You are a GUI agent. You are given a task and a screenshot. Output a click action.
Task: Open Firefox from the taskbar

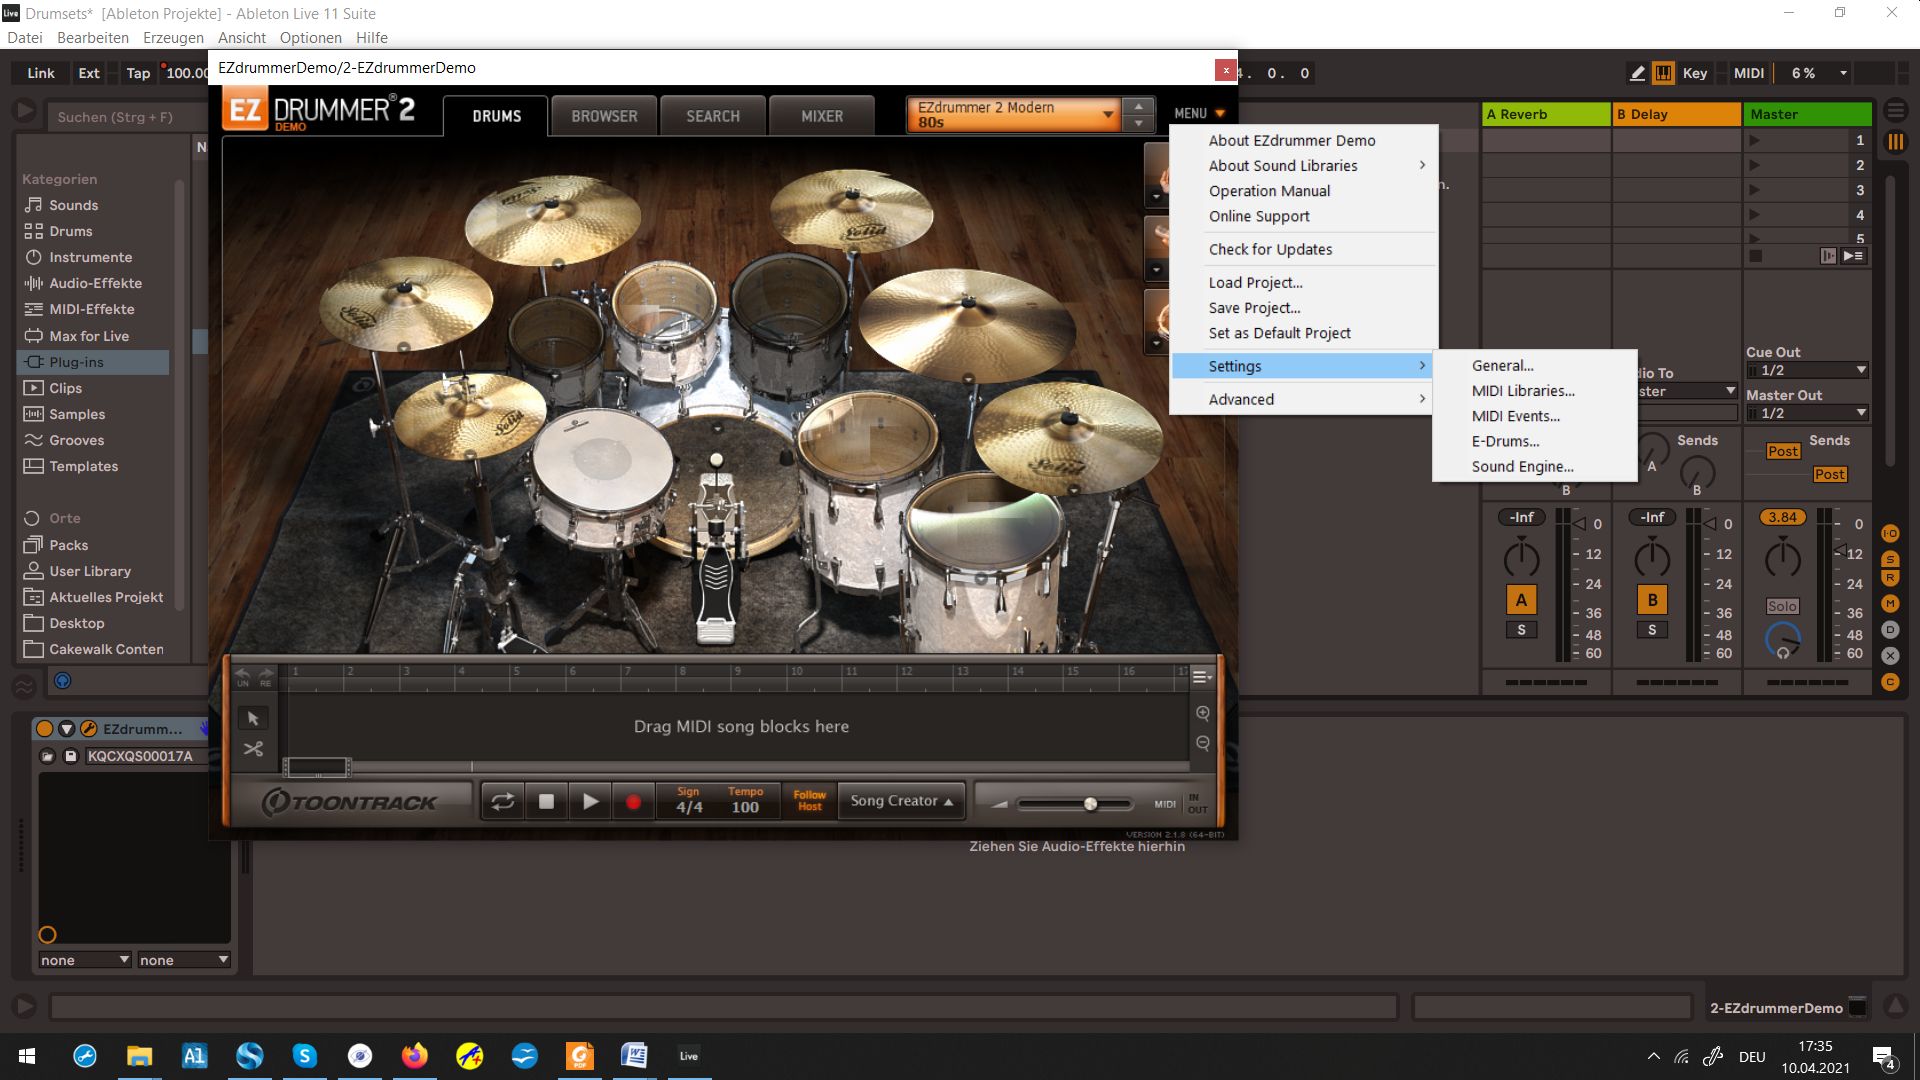coord(414,1056)
